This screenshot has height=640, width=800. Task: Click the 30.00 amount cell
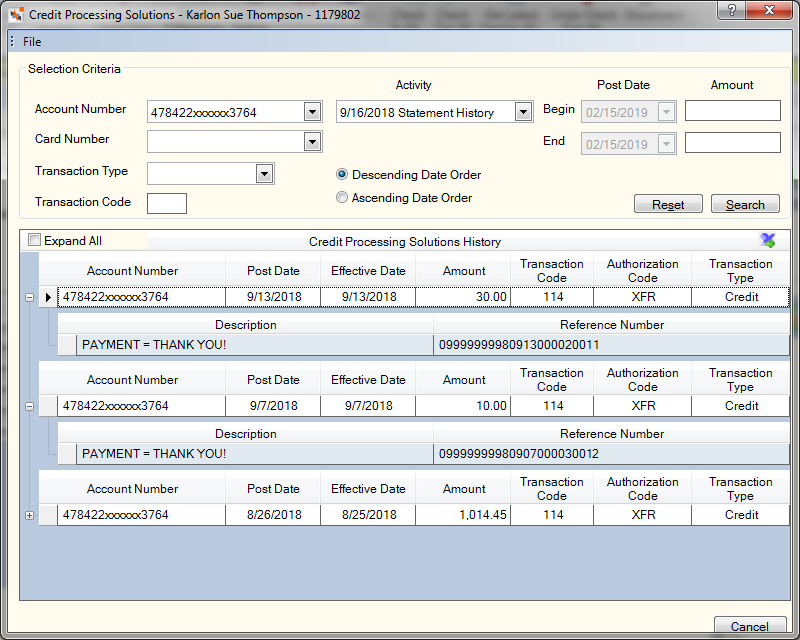[463, 297]
